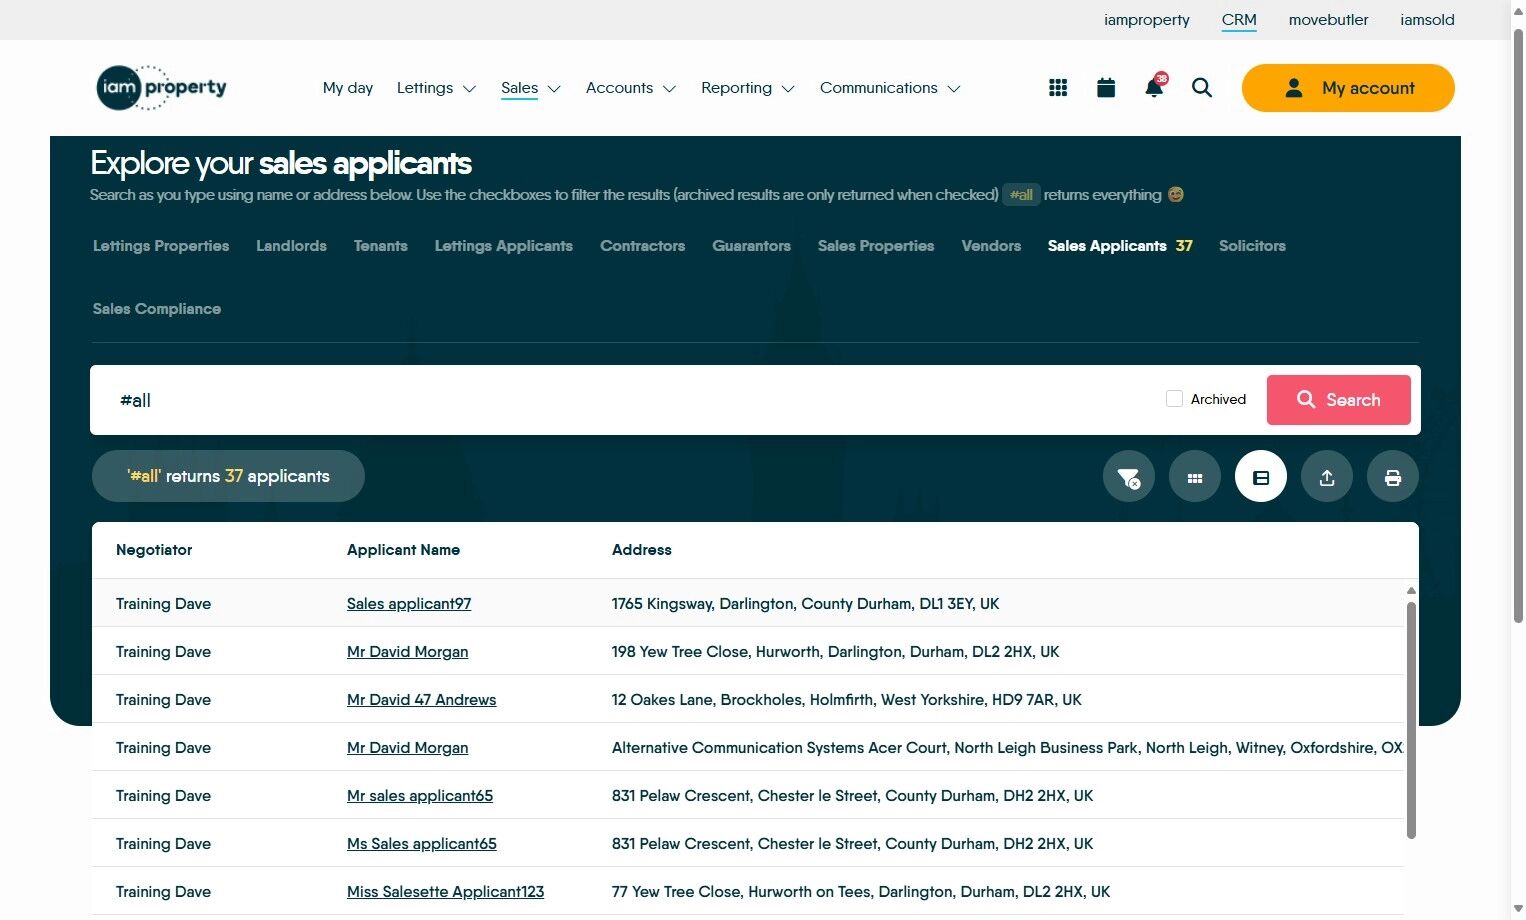Print the applicant results
This screenshot has height=920, width=1526.
(1393, 477)
